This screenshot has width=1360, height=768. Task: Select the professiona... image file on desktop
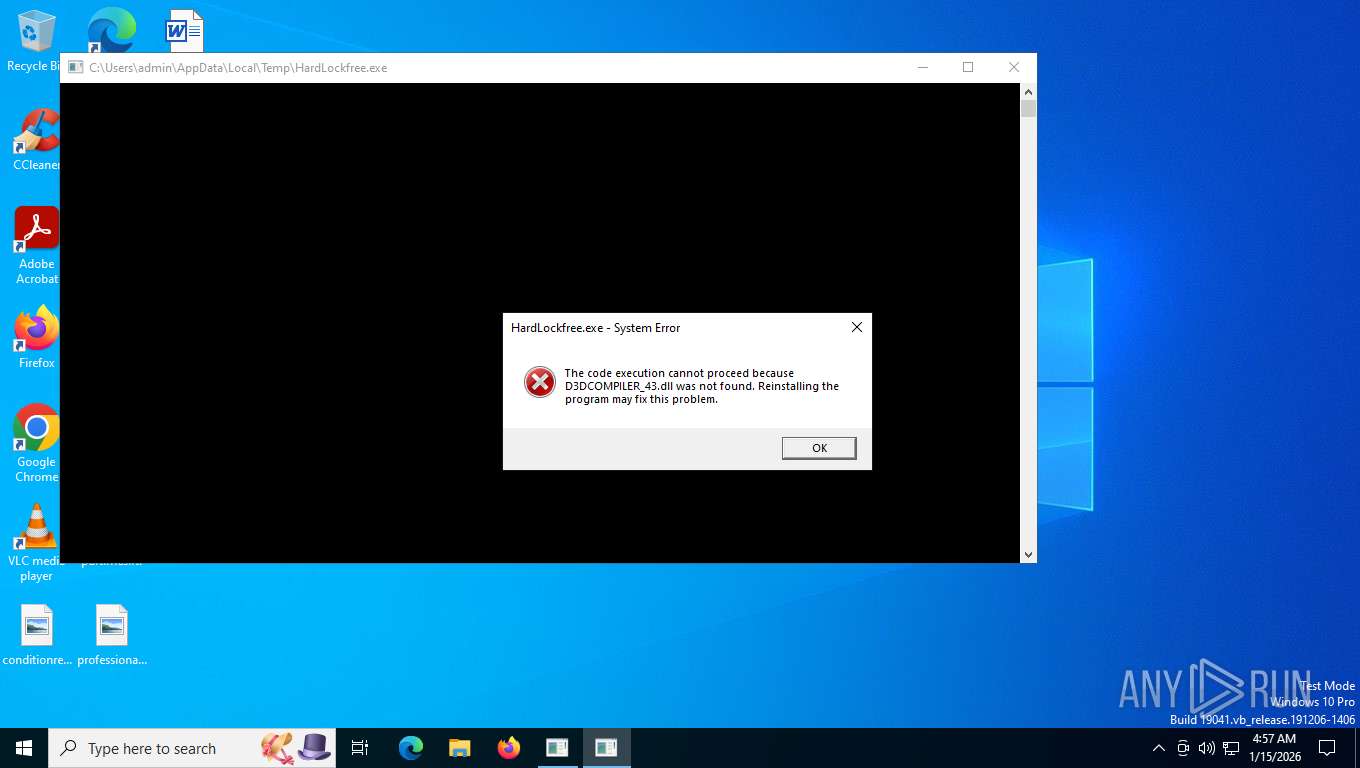click(x=112, y=635)
